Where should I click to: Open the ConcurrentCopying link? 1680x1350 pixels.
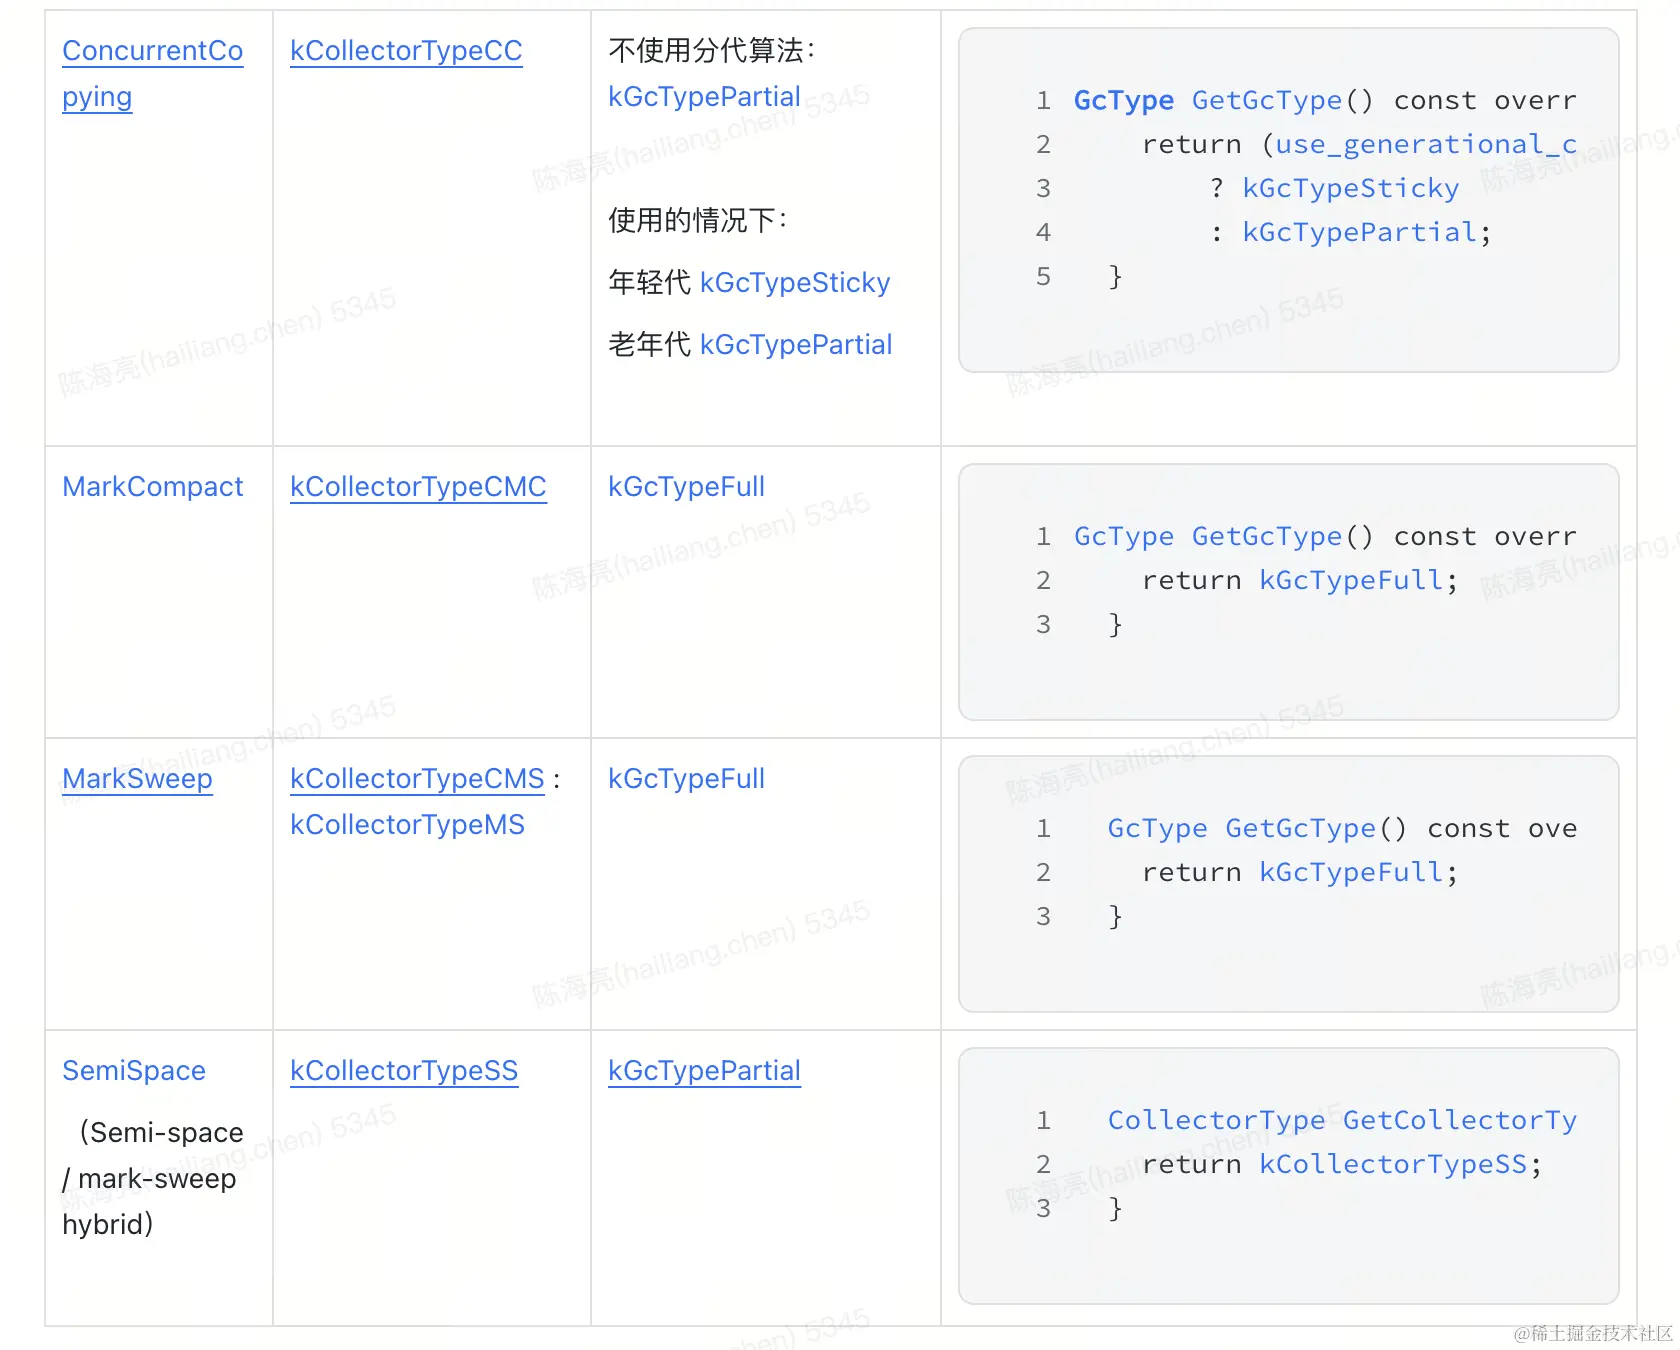point(152,73)
